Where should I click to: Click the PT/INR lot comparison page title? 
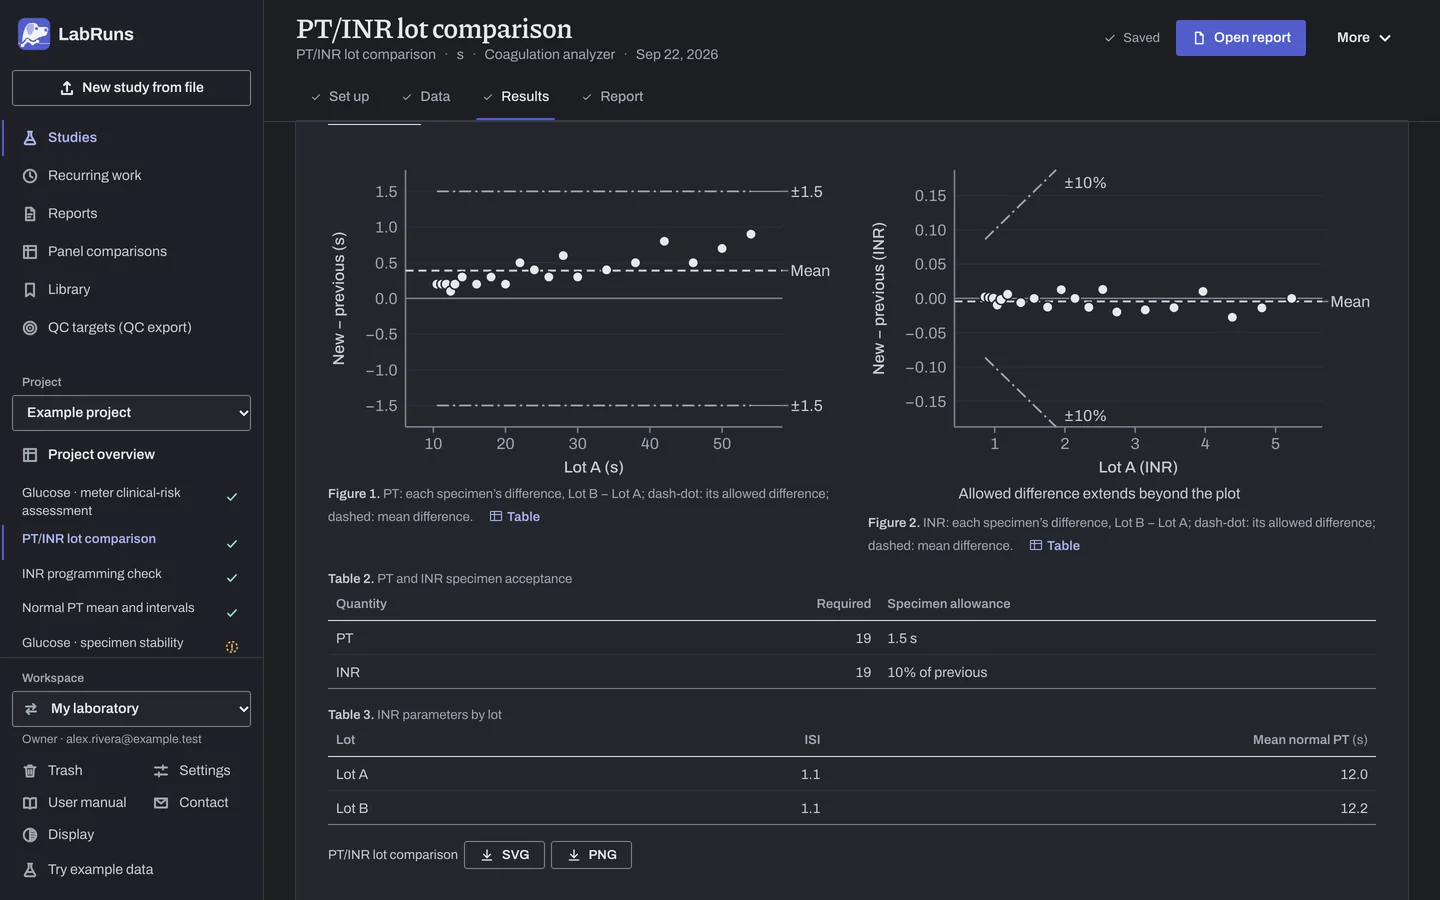[434, 29]
